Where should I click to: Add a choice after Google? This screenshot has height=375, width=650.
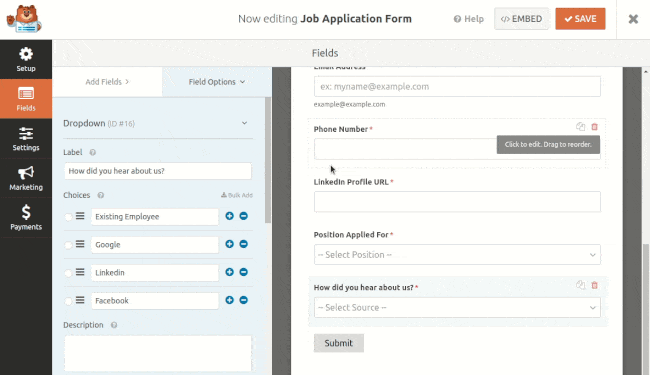click(x=229, y=244)
